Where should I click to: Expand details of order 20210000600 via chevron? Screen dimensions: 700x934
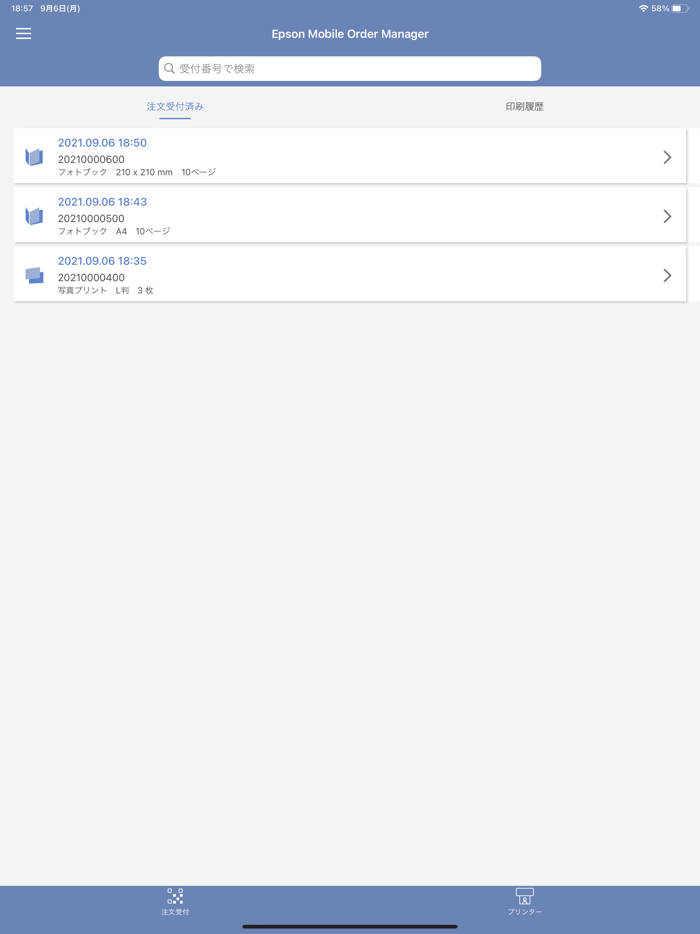(667, 156)
